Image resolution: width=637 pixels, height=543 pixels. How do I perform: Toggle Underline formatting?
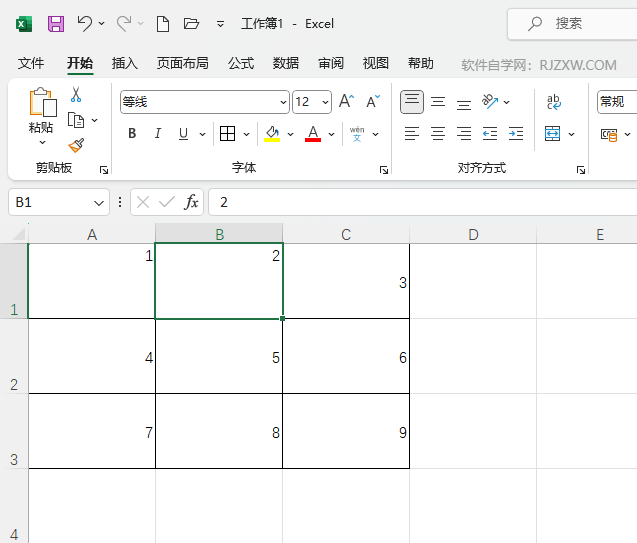183,133
